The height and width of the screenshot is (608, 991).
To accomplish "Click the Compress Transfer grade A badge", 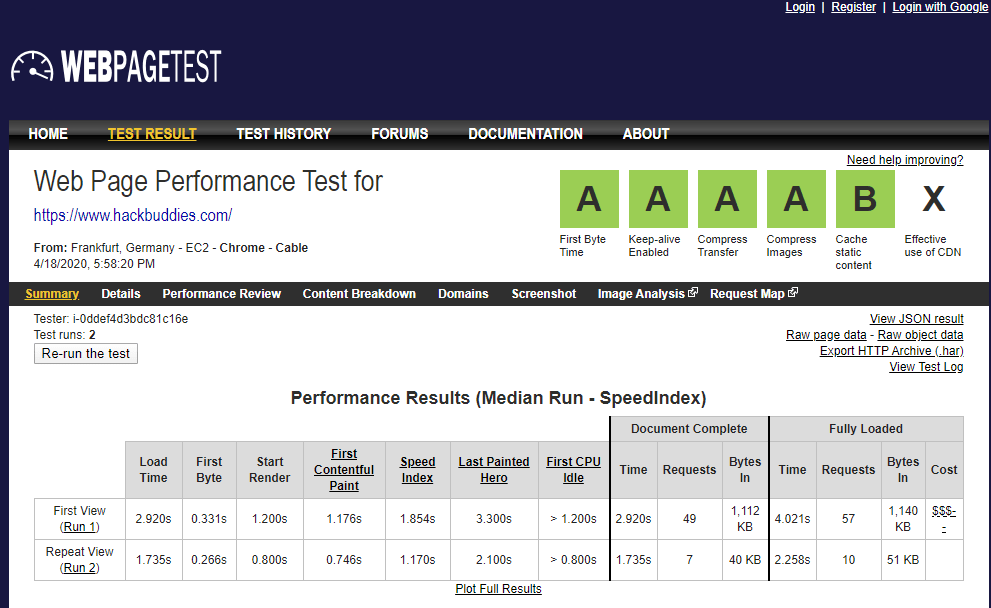I will (727, 198).
